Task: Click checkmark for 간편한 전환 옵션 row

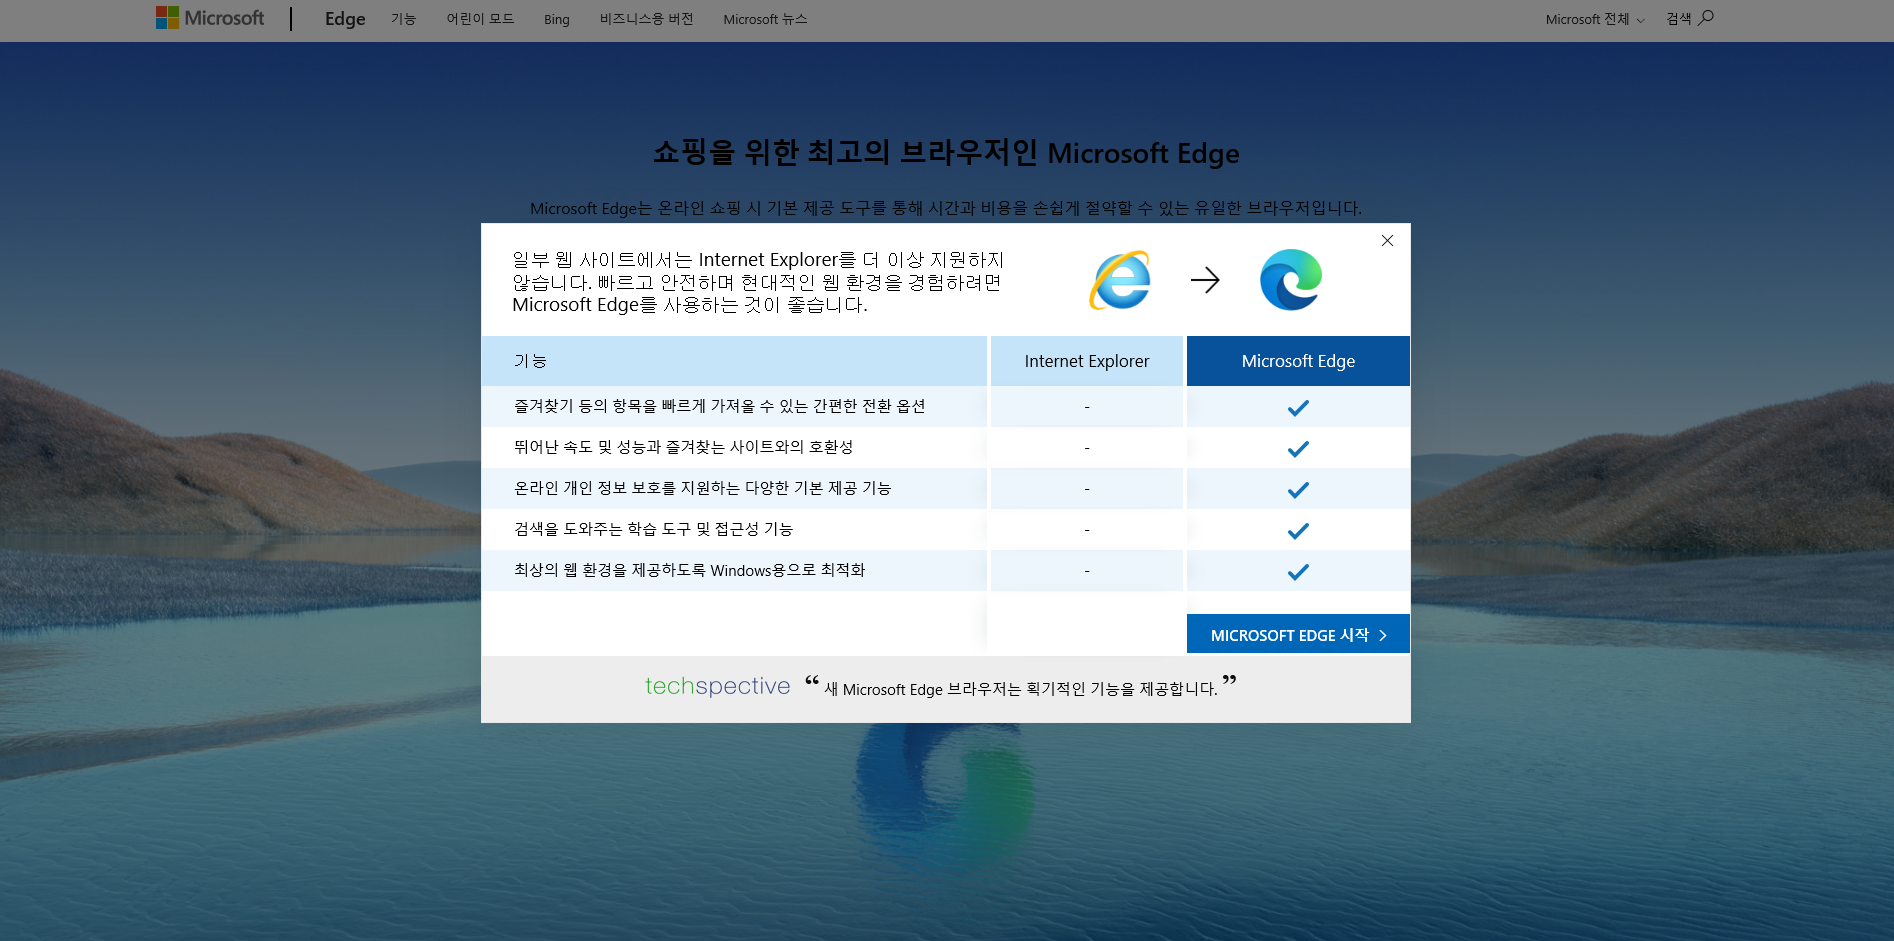Action: tap(1298, 408)
